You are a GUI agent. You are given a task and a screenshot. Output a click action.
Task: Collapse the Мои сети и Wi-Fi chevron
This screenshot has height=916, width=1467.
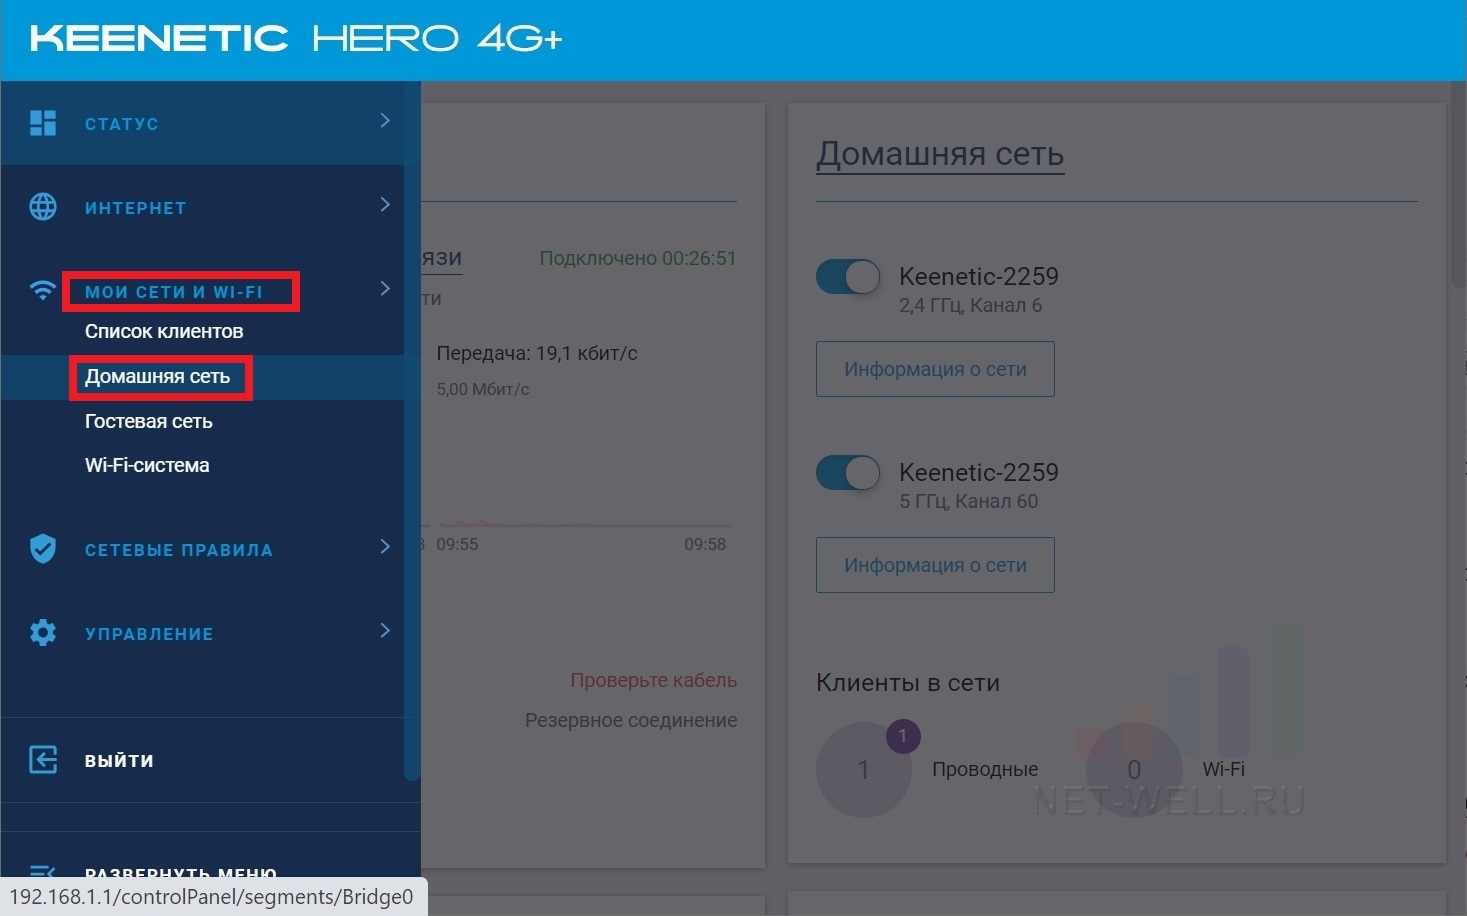pos(385,289)
